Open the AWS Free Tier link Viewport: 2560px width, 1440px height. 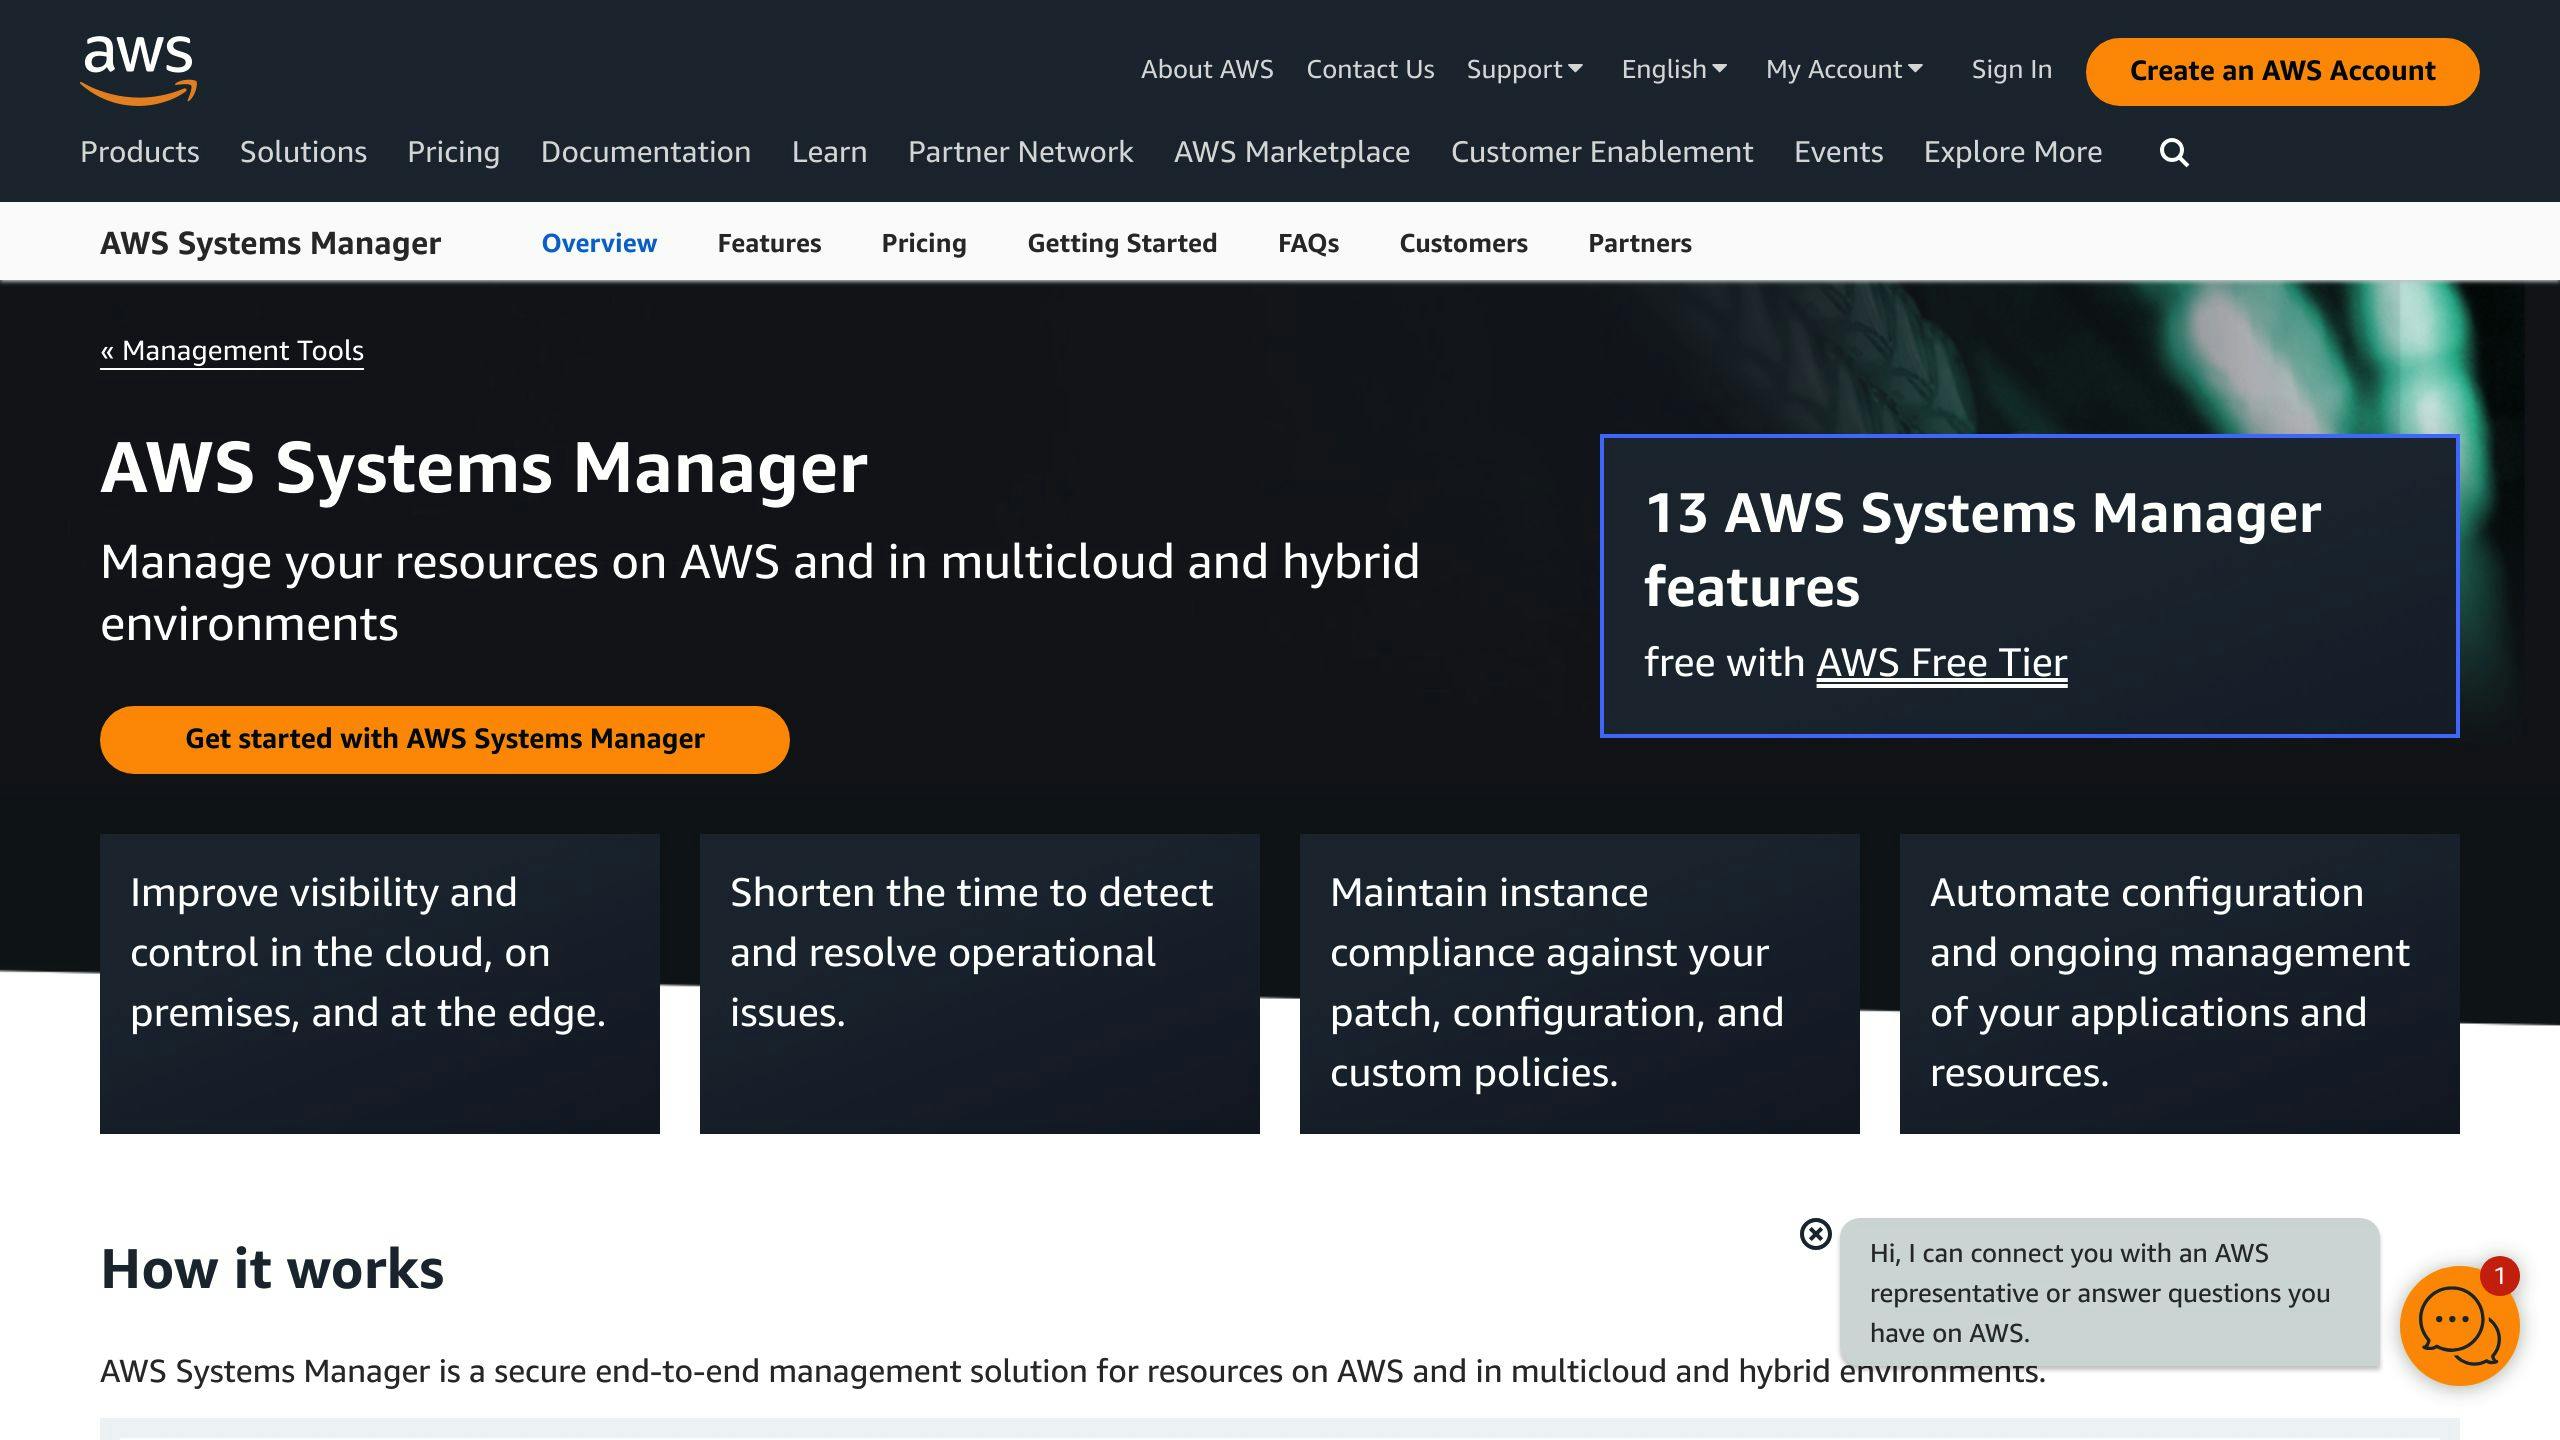(1941, 661)
